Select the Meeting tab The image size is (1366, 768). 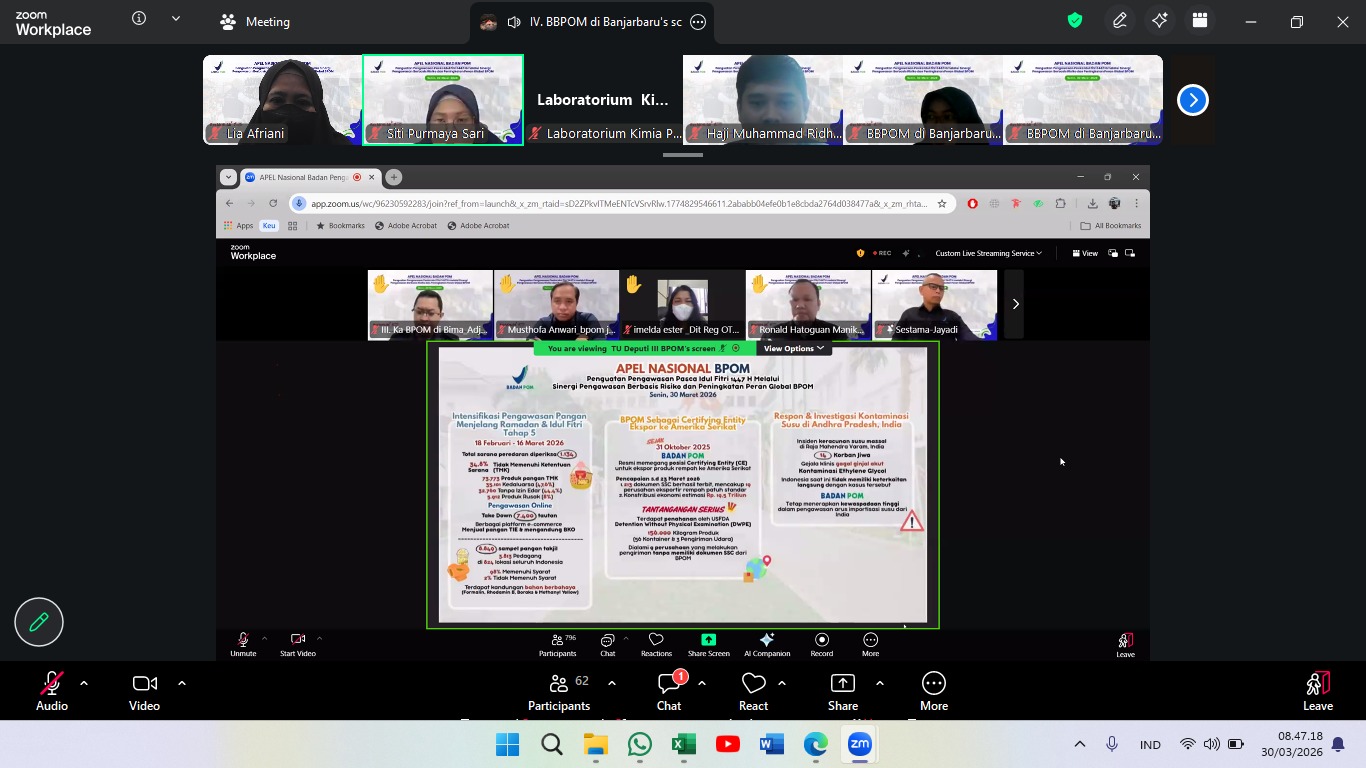[255, 22]
